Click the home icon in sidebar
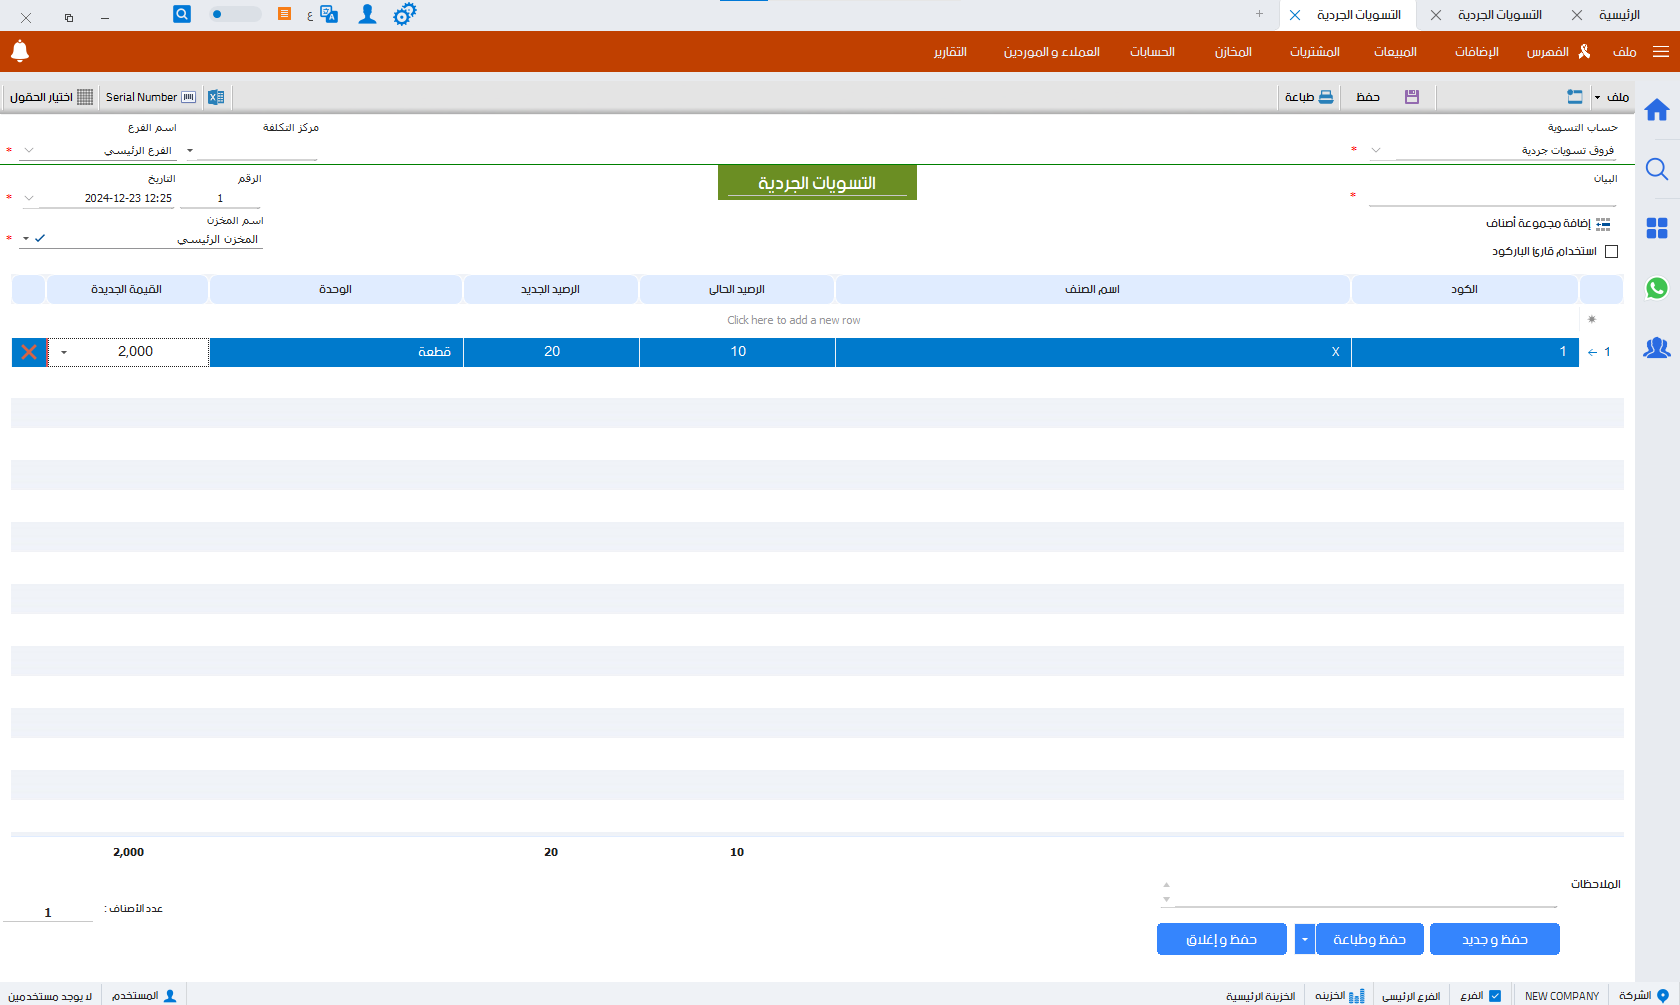Image resolution: width=1680 pixels, height=1005 pixels. (1657, 110)
